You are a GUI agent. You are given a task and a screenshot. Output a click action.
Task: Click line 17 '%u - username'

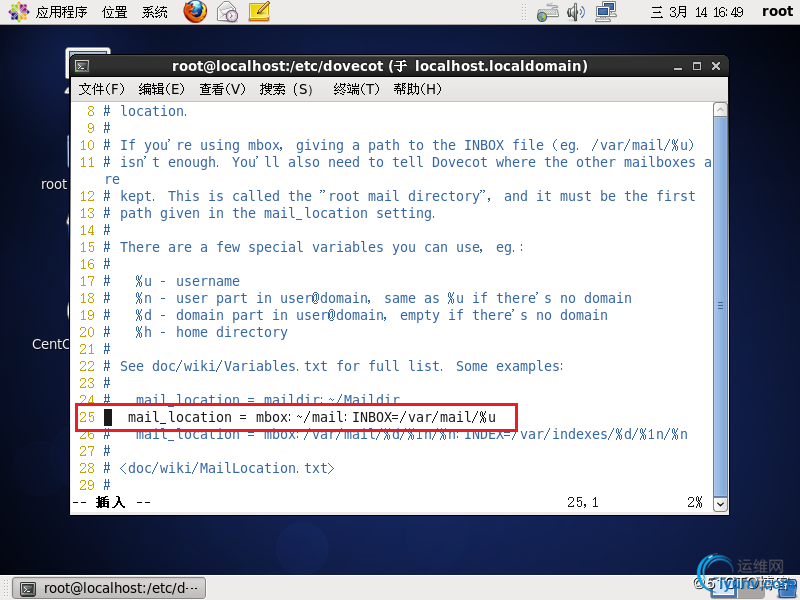[x=187, y=281]
